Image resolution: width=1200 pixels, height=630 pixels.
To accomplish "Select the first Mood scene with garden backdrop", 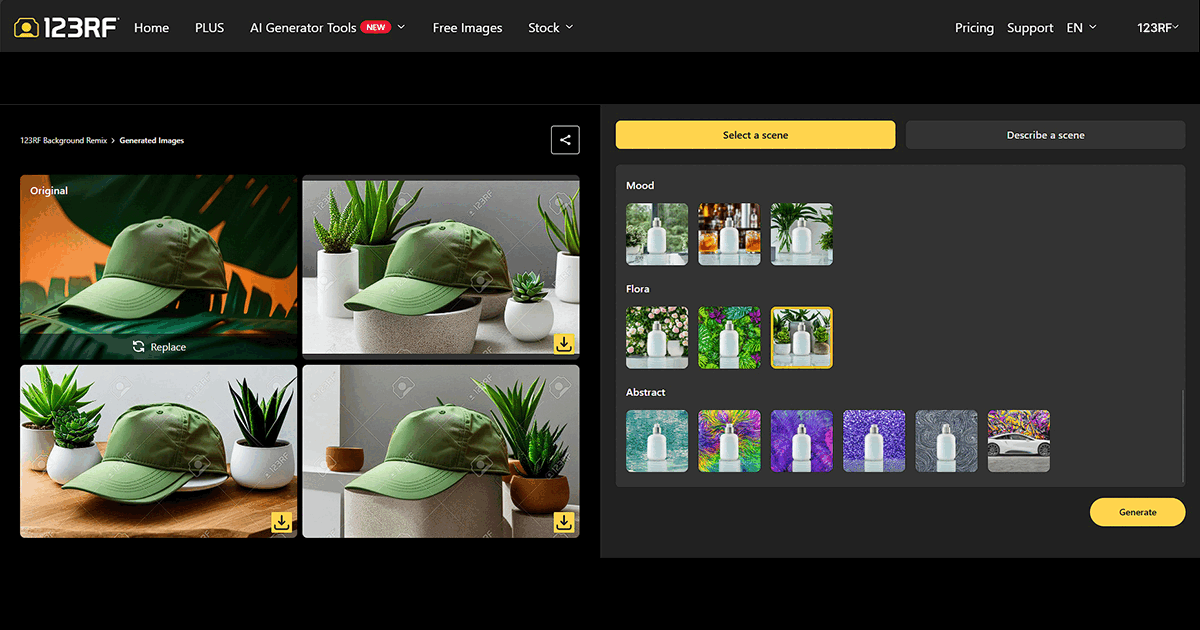I will pos(657,234).
